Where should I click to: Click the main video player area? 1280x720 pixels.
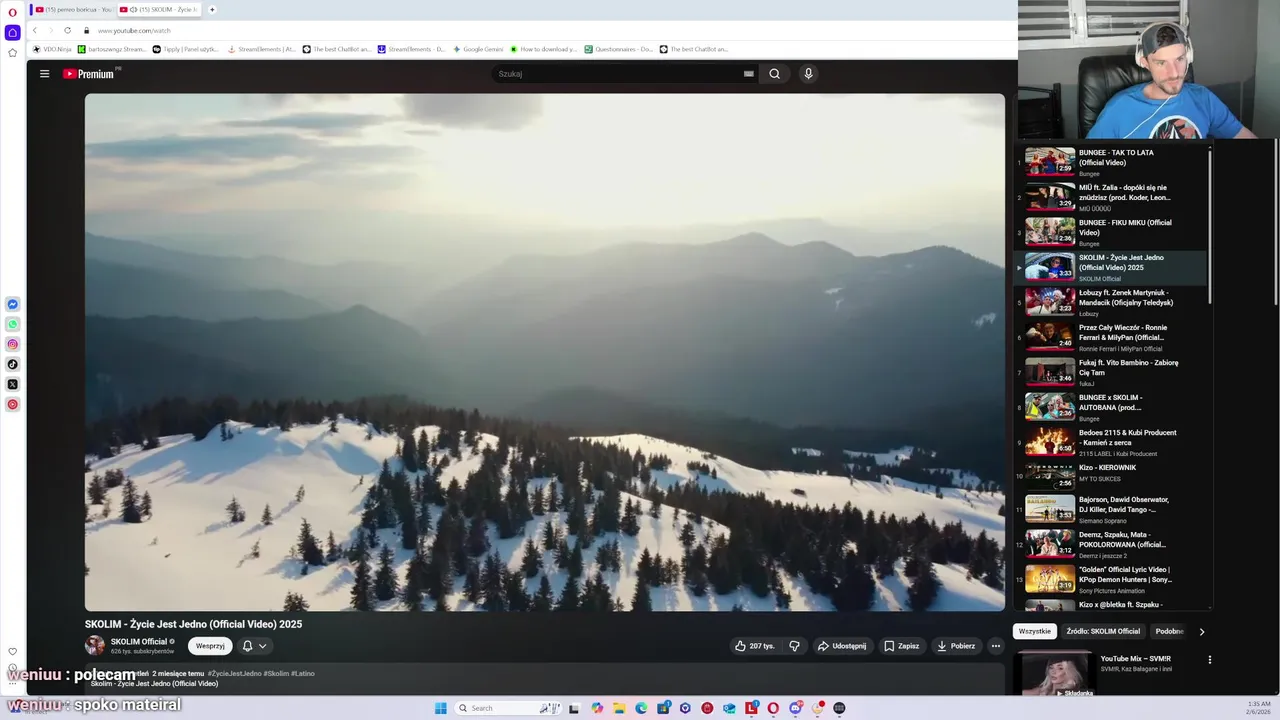545,352
